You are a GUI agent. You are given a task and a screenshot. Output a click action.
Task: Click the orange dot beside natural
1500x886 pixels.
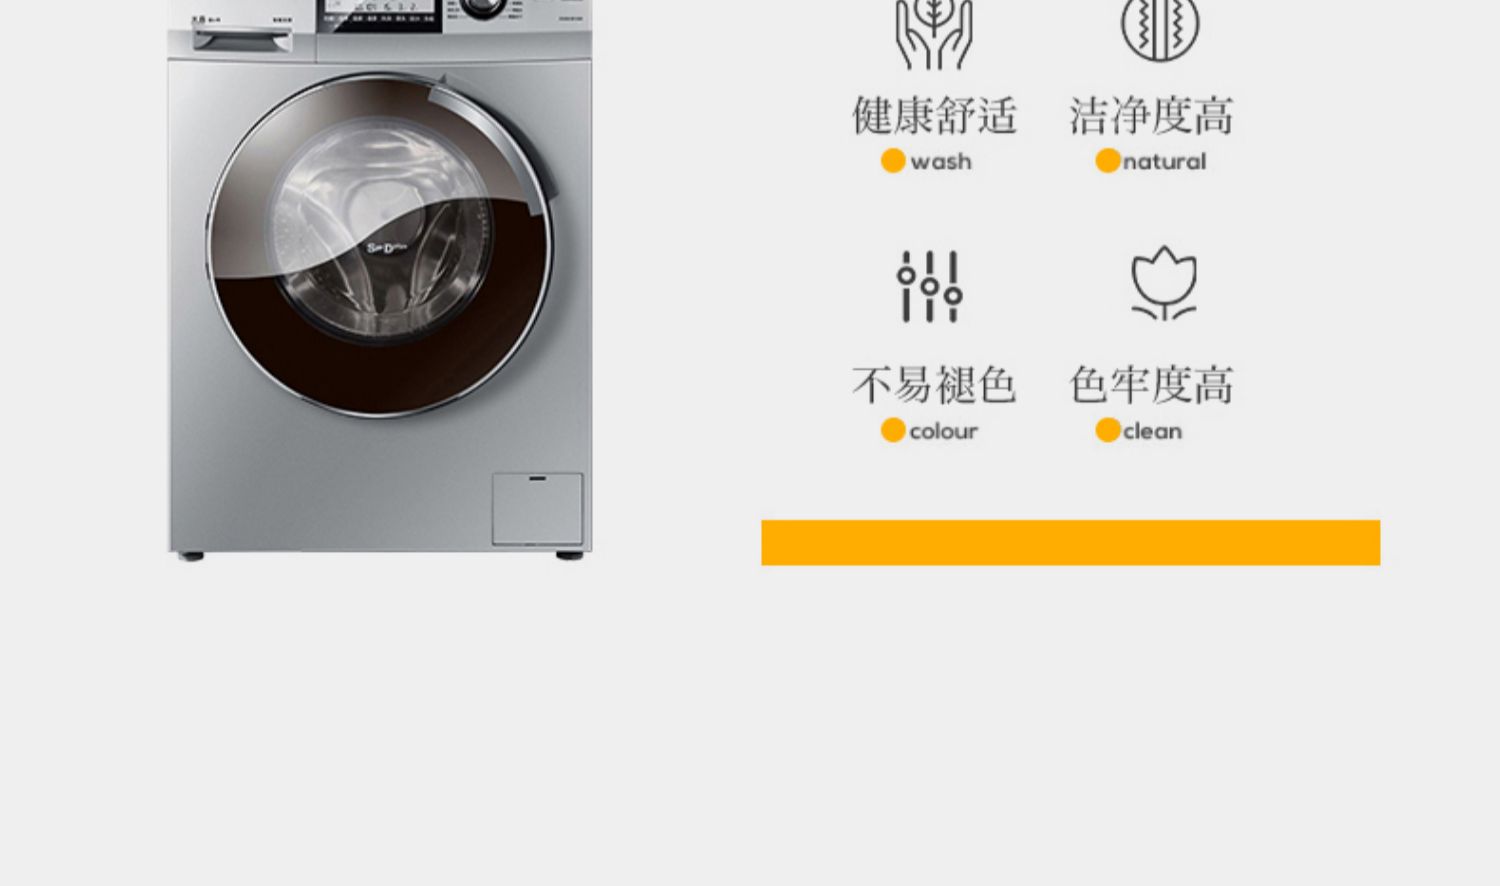(x=1107, y=161)
